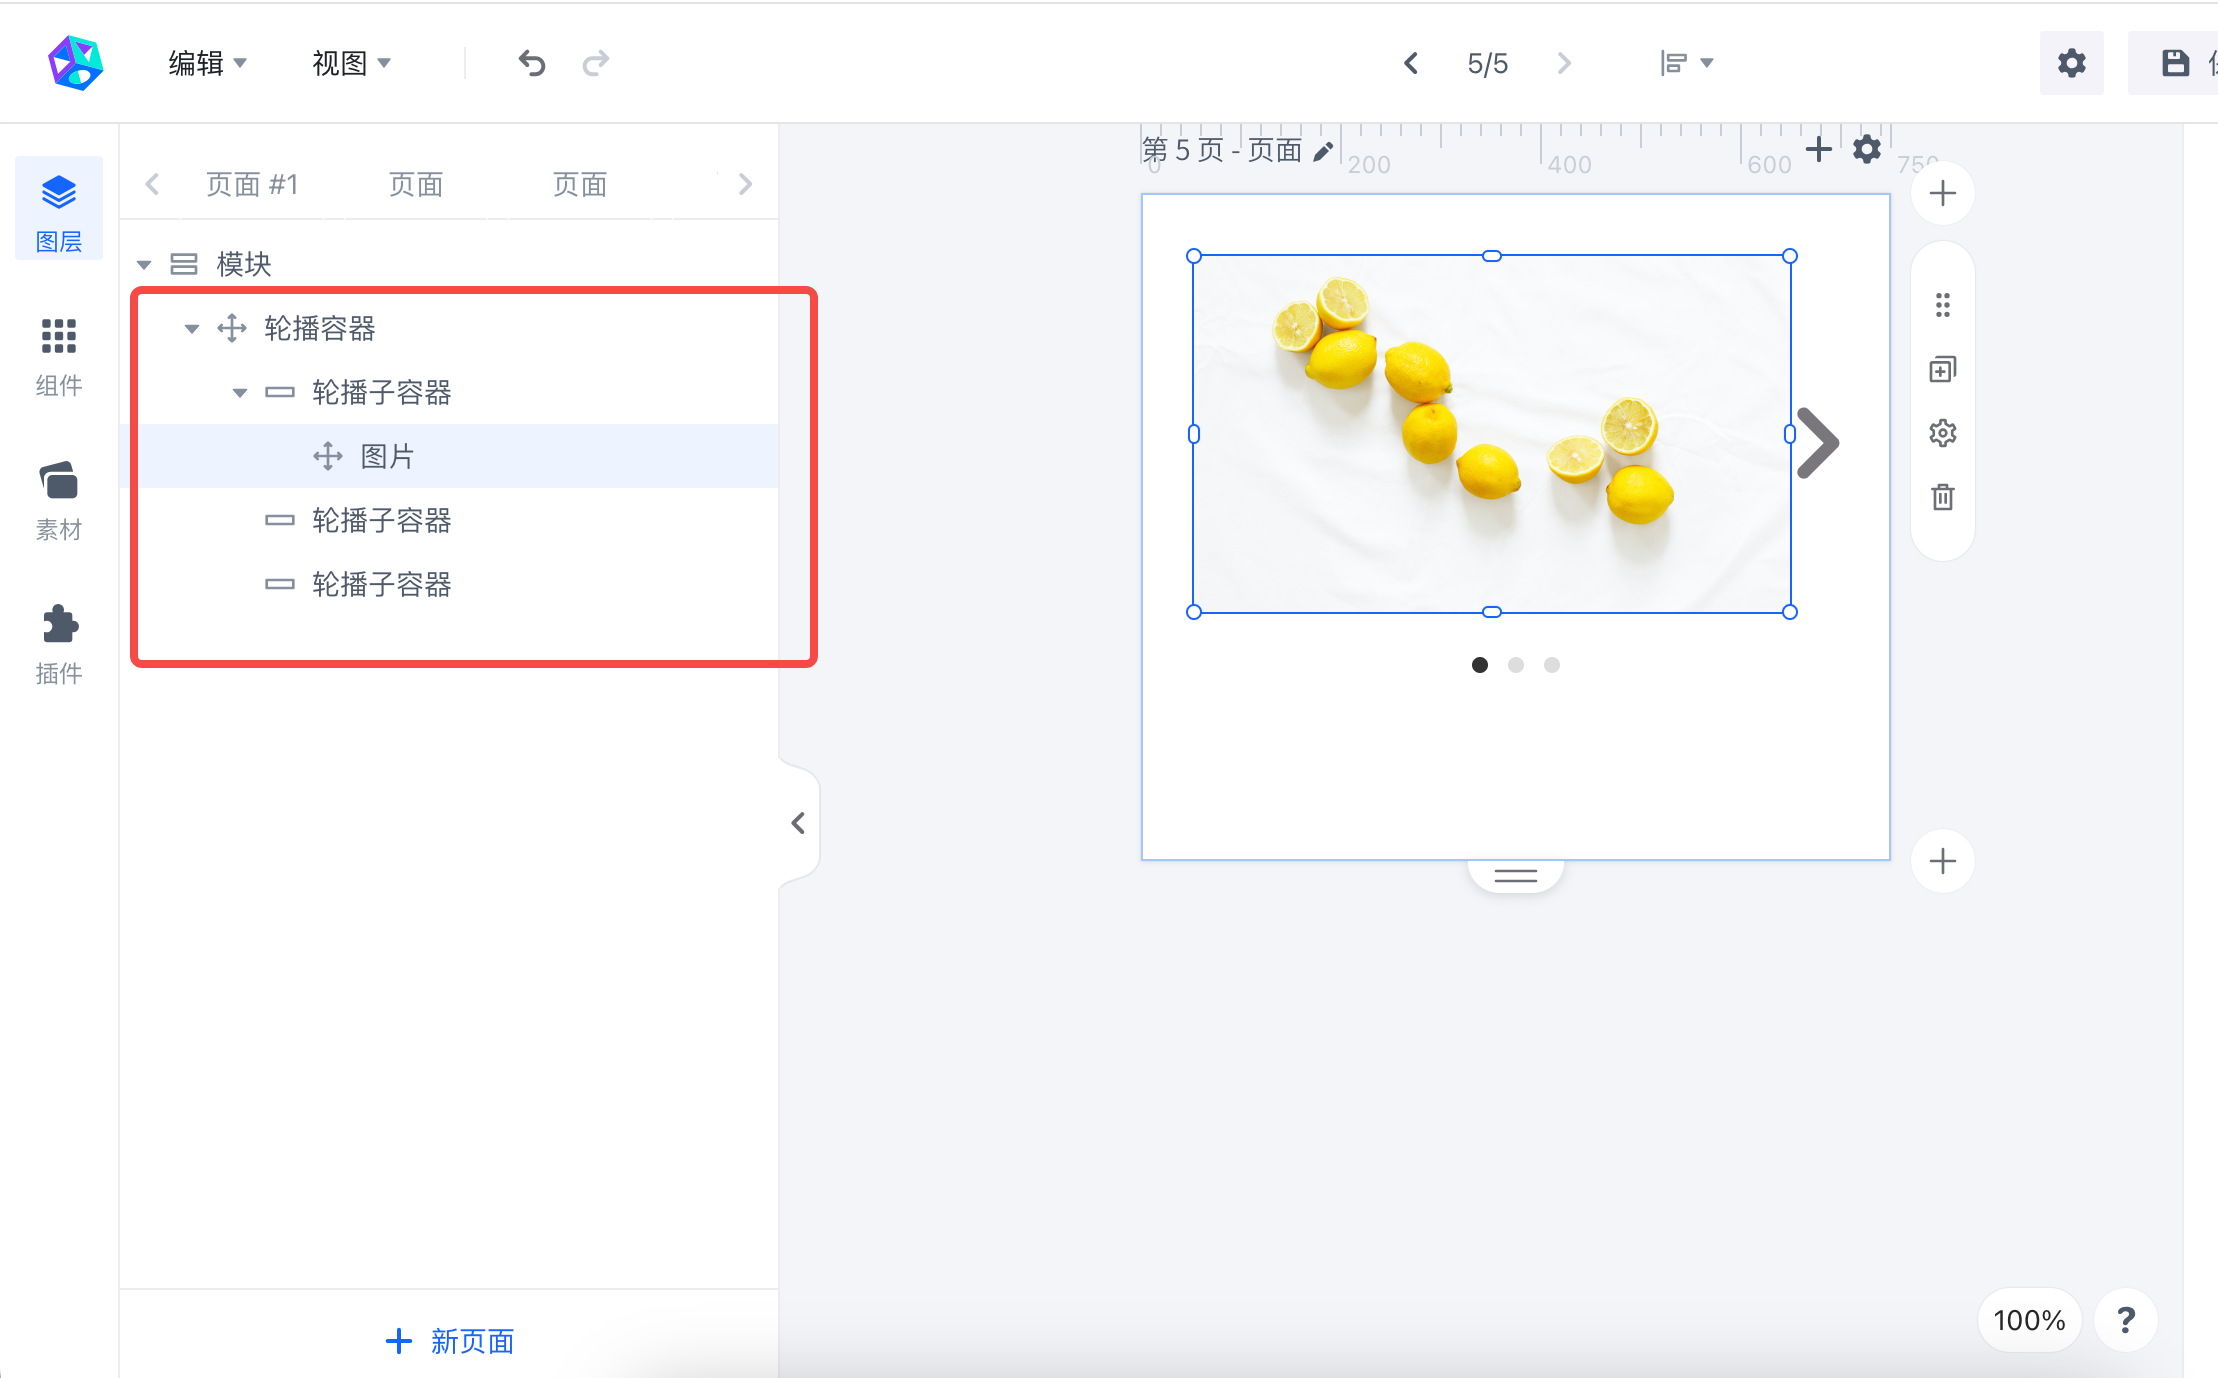Open the 组件 components sidebar panel
The height and width of the screenshot is (1378, 2218).
59,356
